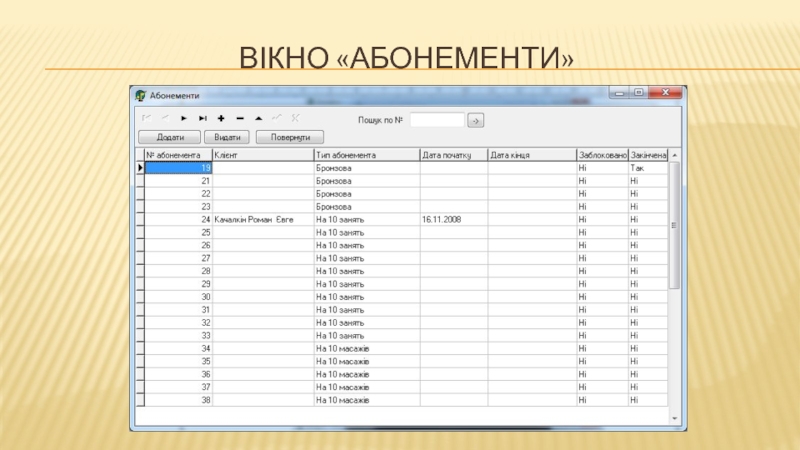Focus the Пошук по № search field
The width and height of the screenshot is (800, 450).
point(437,120)
